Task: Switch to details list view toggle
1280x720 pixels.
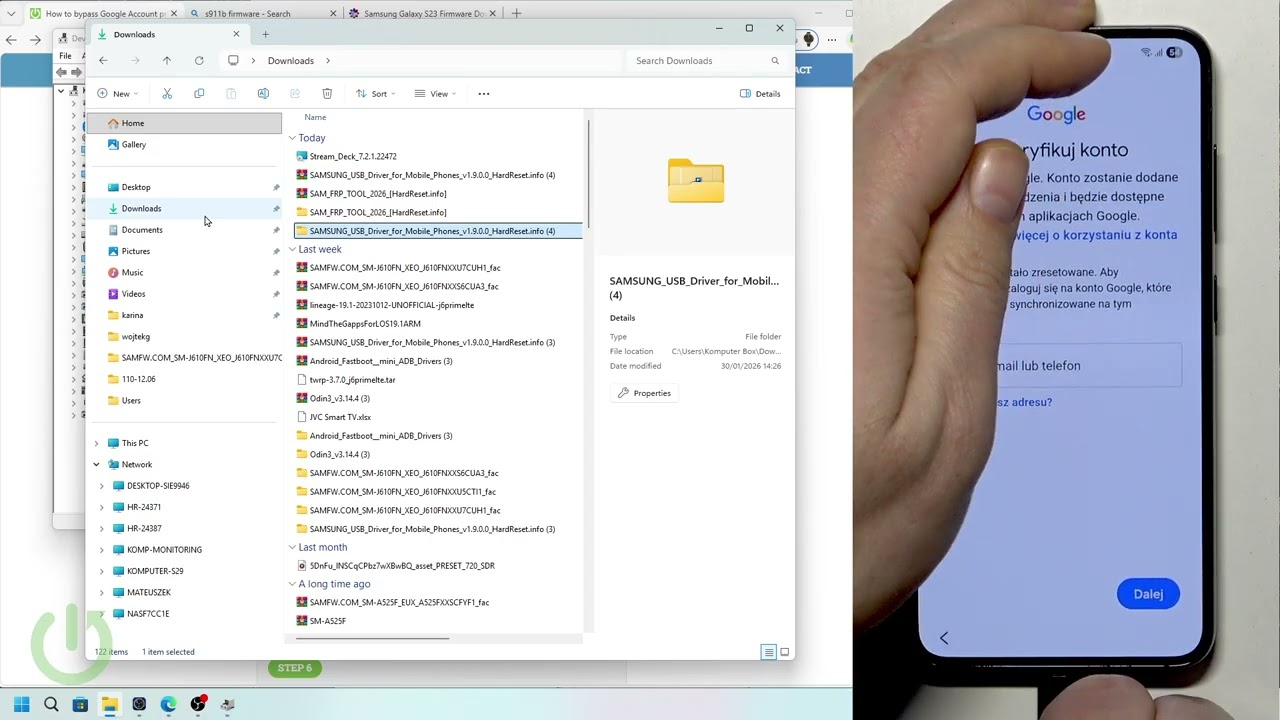Action: [768, 652]
